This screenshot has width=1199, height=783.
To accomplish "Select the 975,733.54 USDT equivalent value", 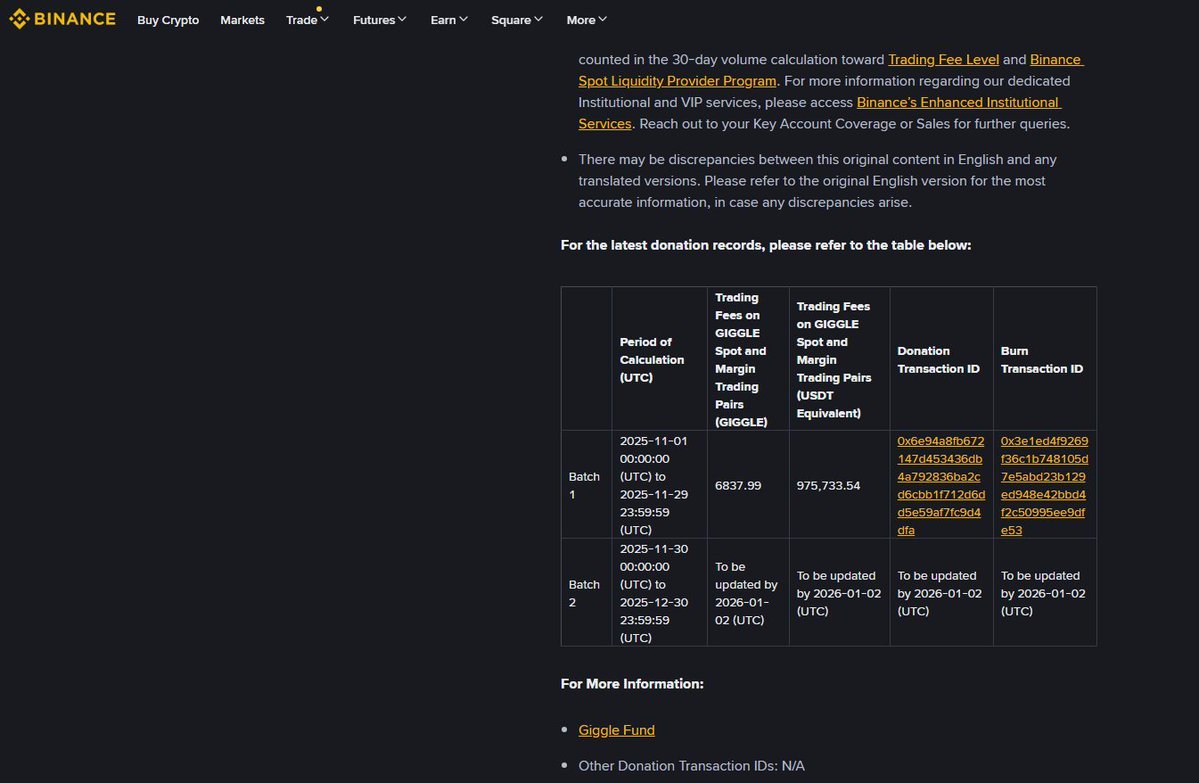I will coord(828,486).
